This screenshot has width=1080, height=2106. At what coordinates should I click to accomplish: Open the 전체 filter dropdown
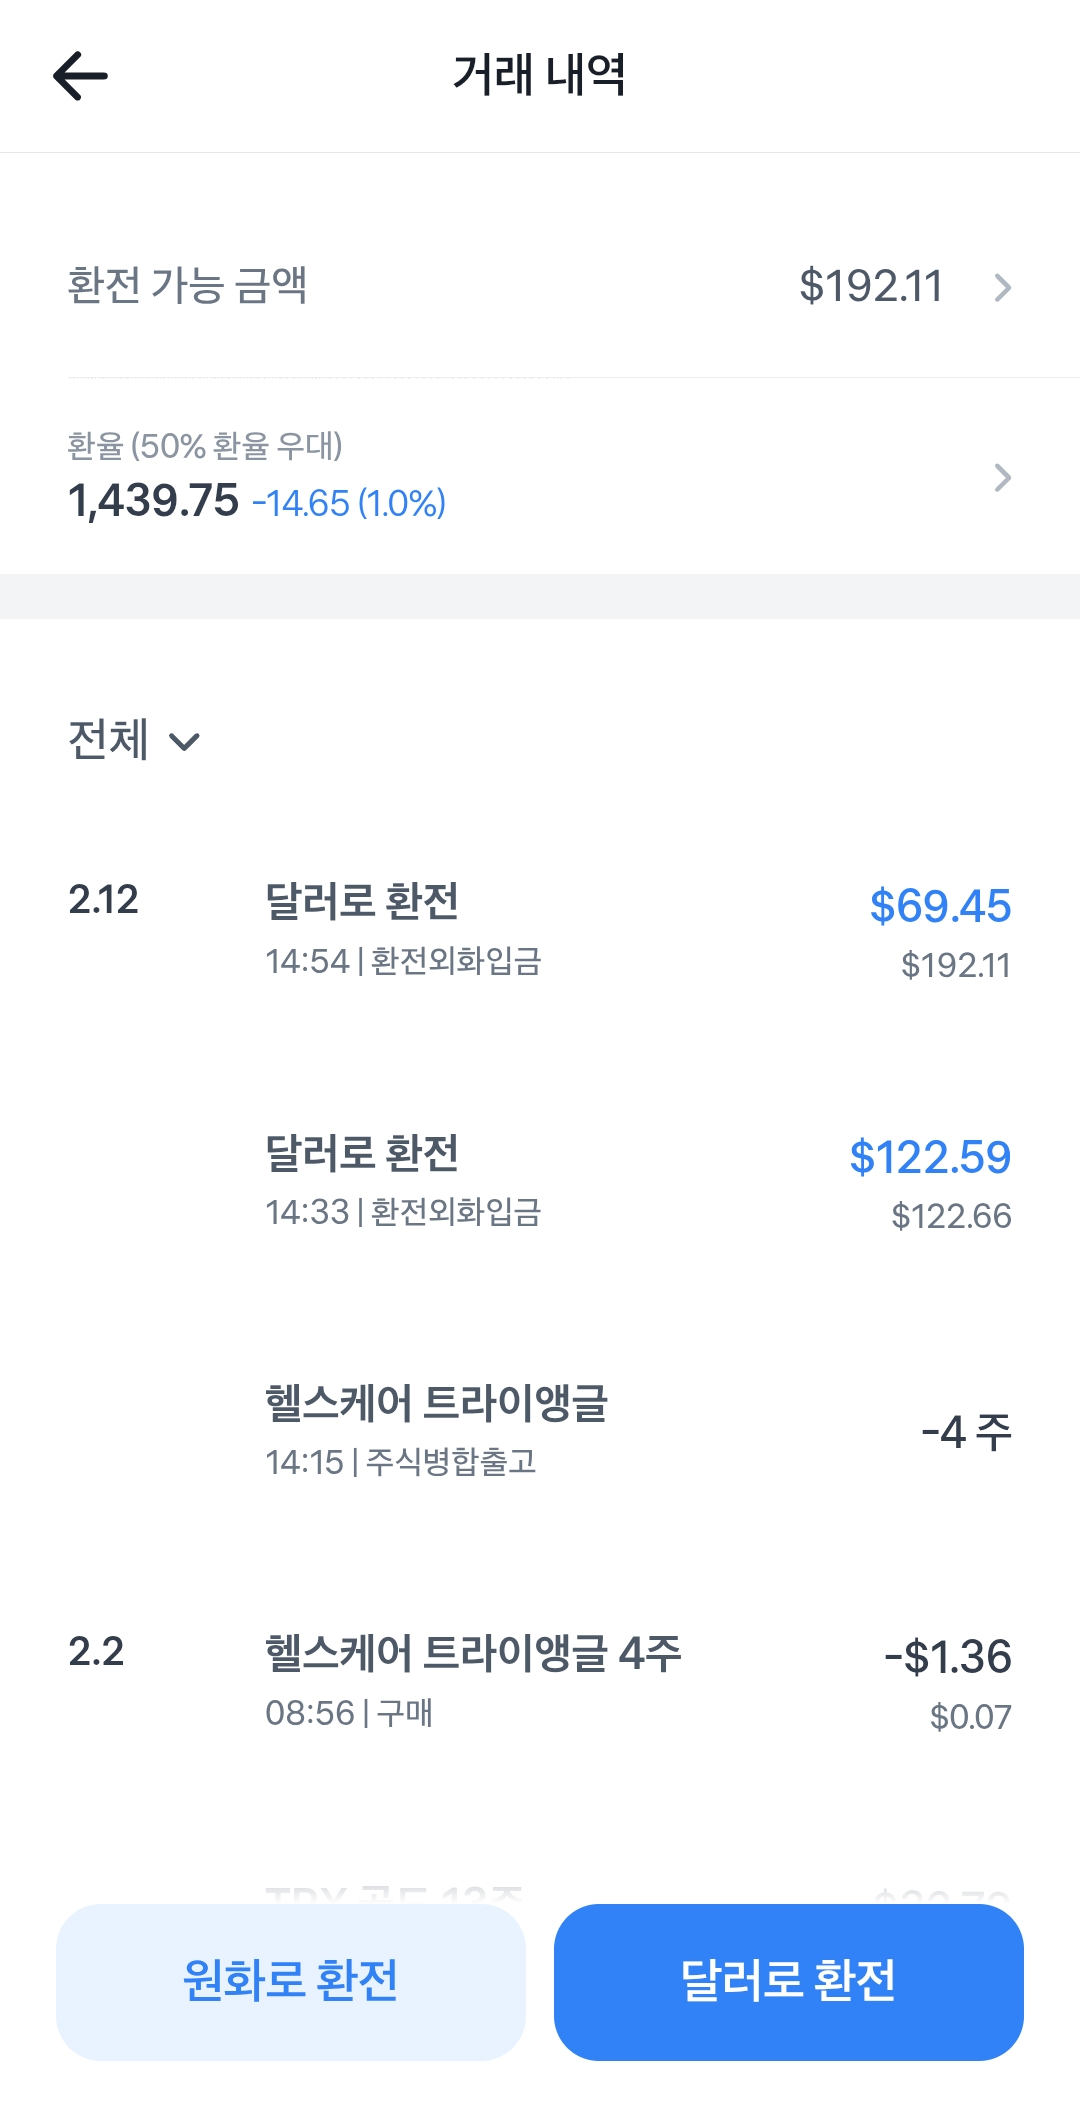(x=134, y=741)
